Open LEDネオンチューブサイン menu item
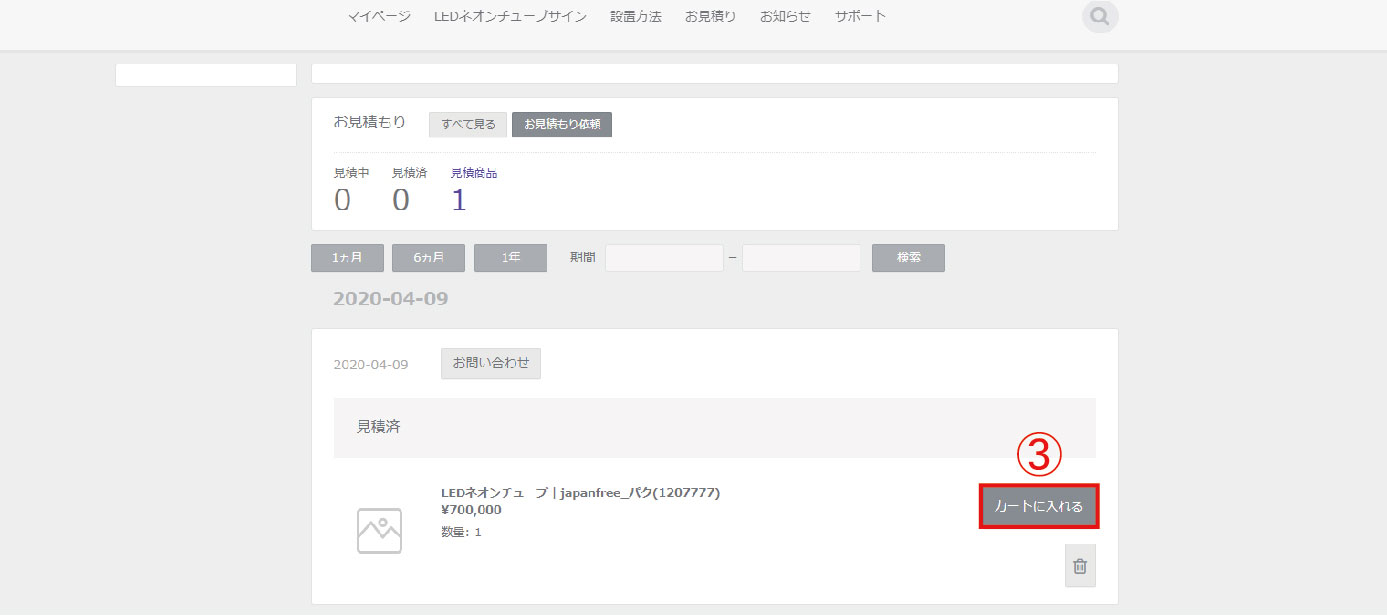 pyautogui.click(x=511, y=17)
